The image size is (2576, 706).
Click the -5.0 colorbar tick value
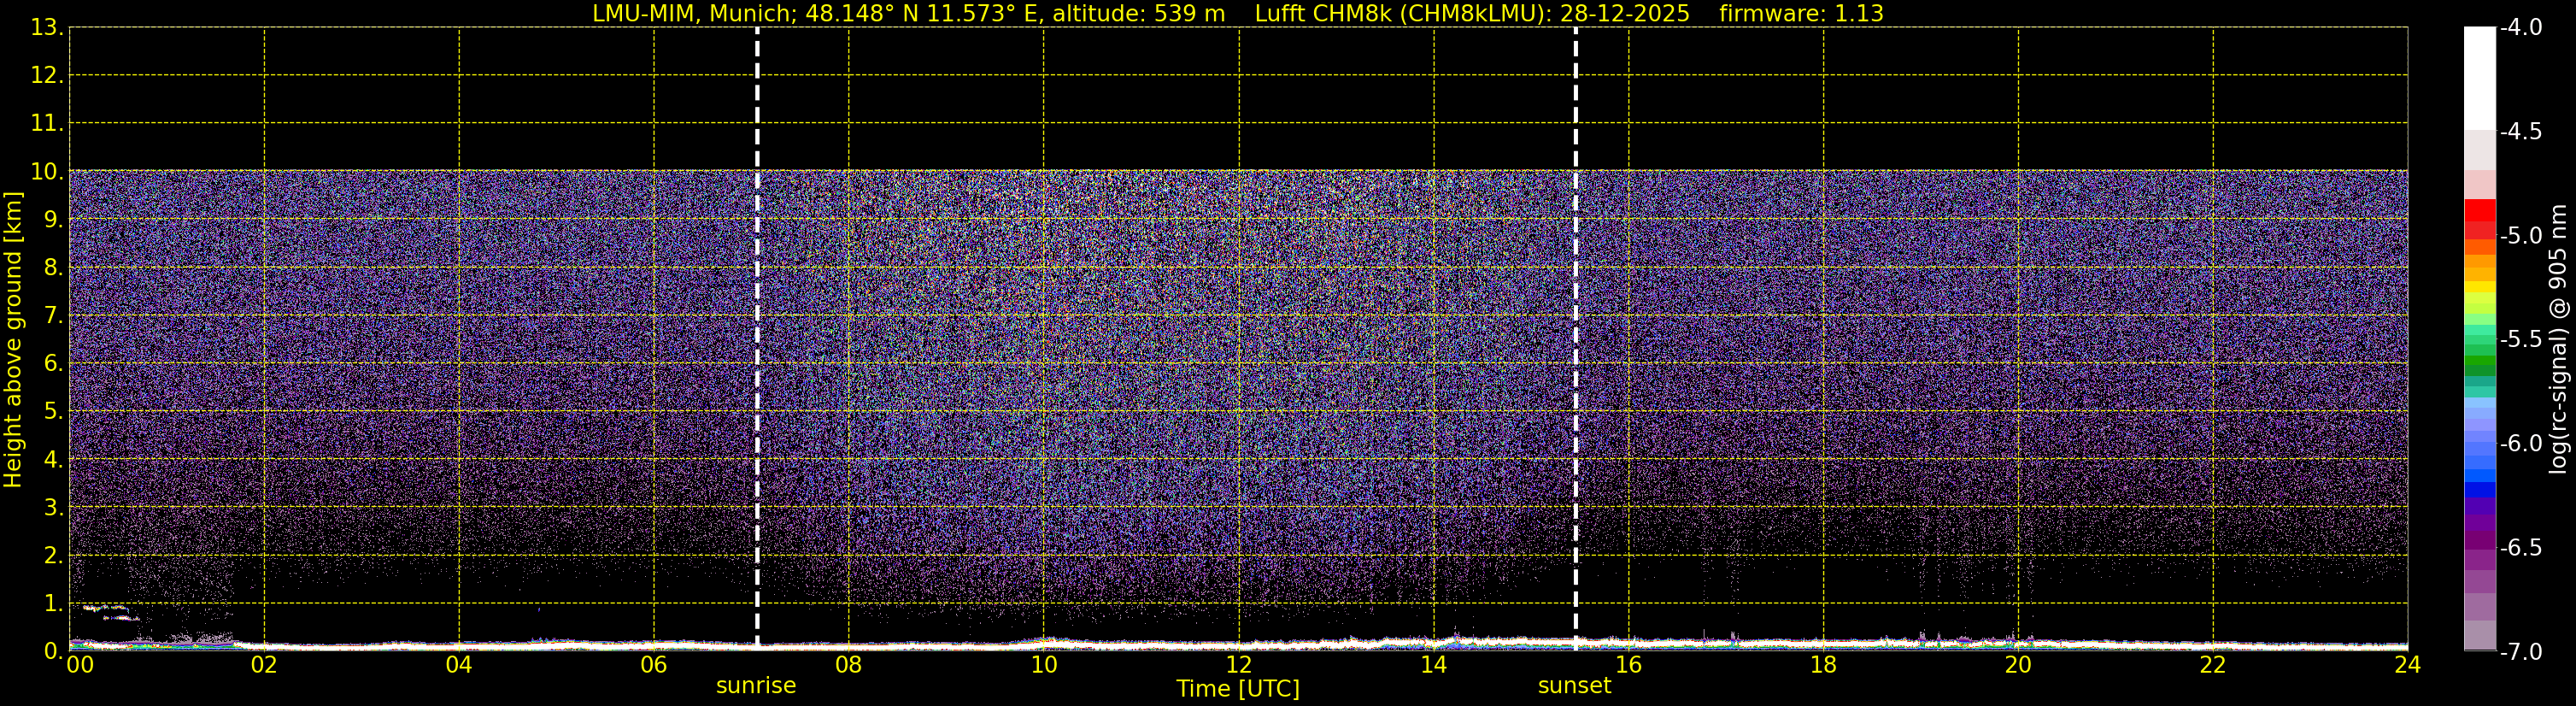[2520, 236]
